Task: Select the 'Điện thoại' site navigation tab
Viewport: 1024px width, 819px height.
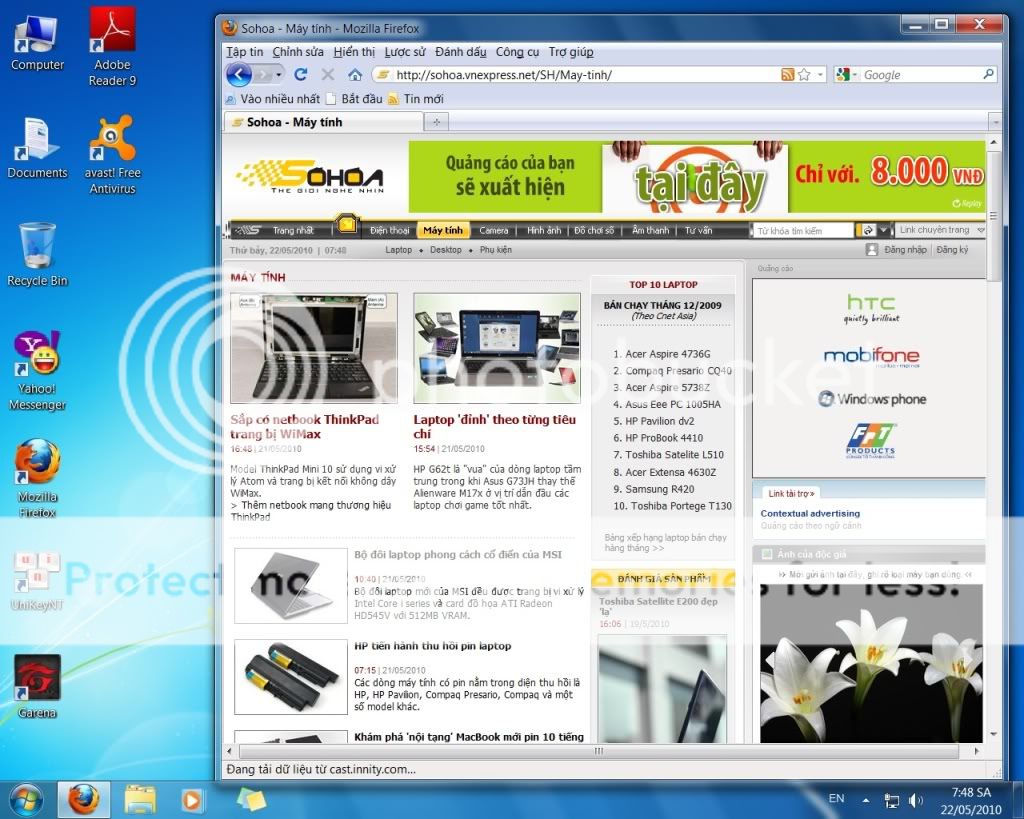Action: (x=389, y=230)
